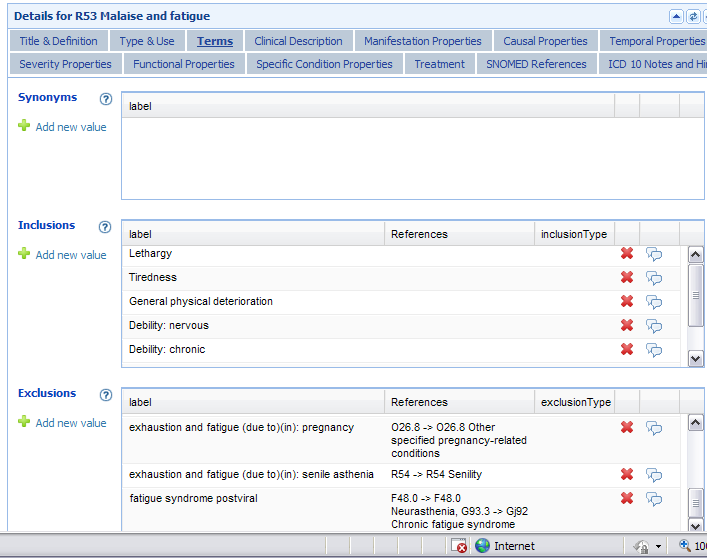Open comments for Tiredness inclusion

point(654,278)
